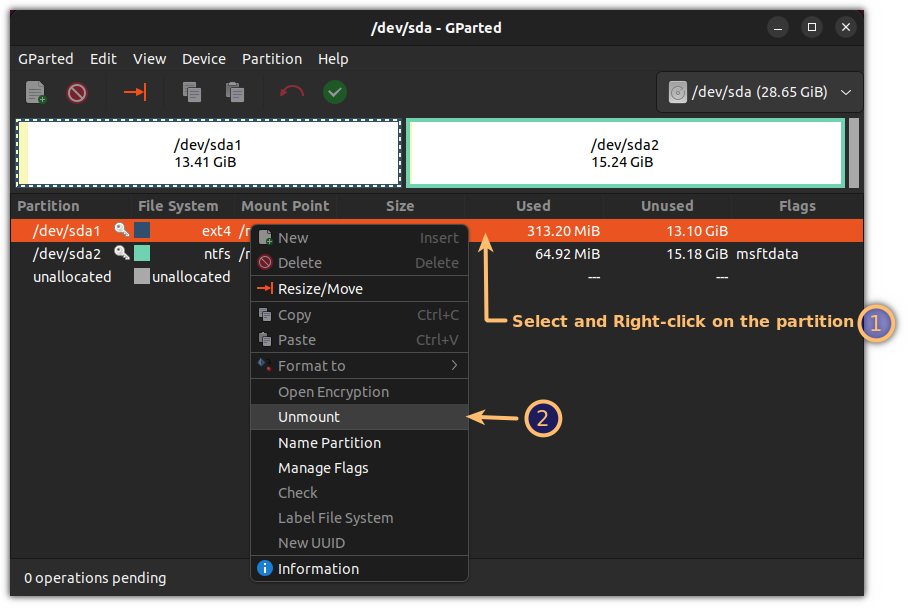Viewport: 908px width, 608px height.
Task: Click the Paste partition toolbar icon
Action: click(235, 91)
